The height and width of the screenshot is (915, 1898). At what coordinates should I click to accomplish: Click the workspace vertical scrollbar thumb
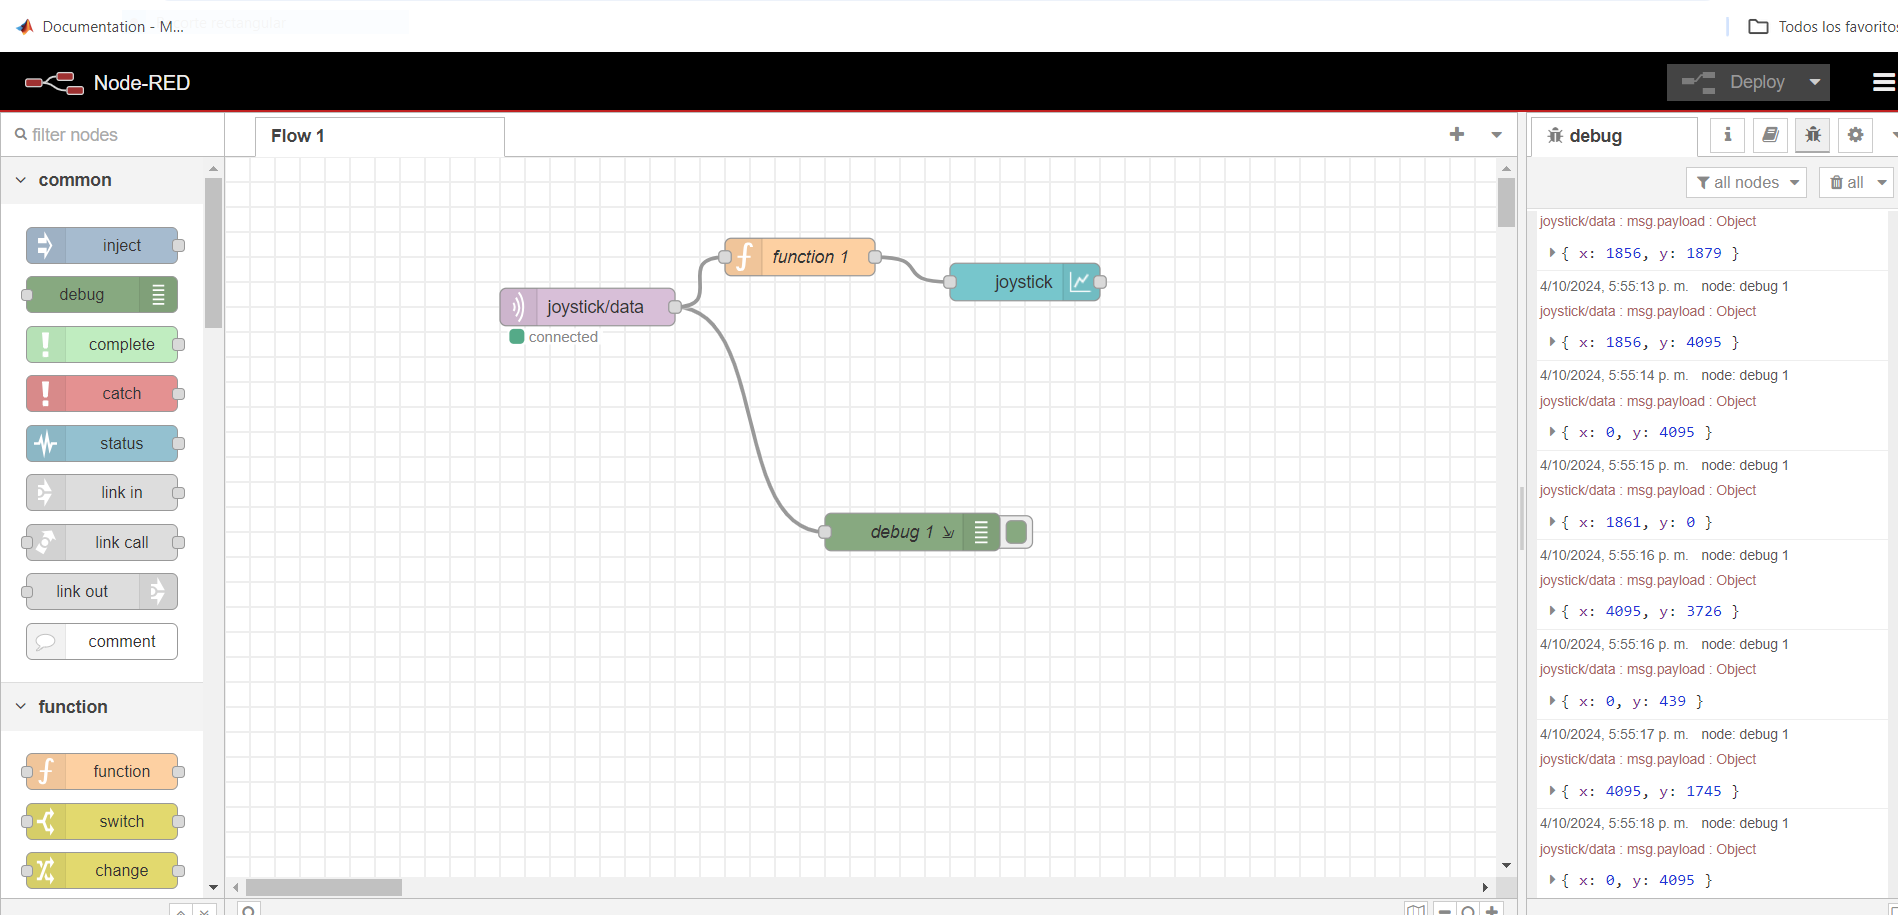tap(1506, 202)
